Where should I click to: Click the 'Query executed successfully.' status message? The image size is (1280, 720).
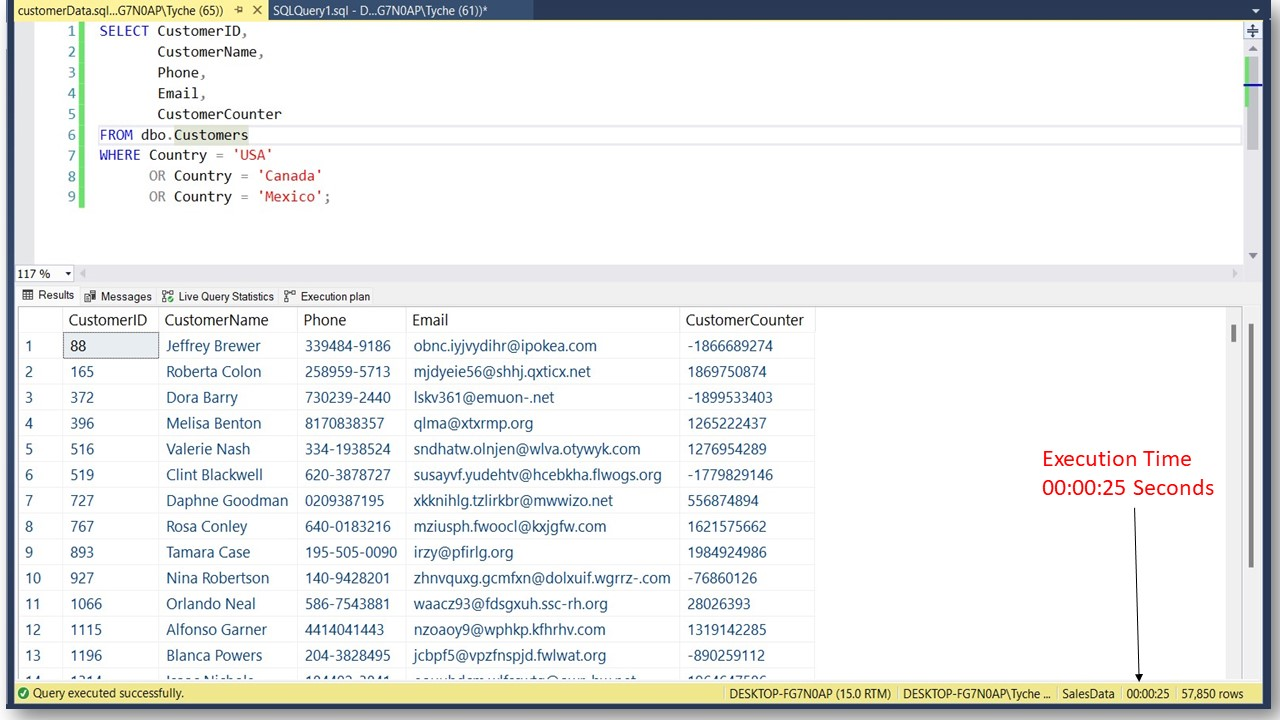(108, 693)
